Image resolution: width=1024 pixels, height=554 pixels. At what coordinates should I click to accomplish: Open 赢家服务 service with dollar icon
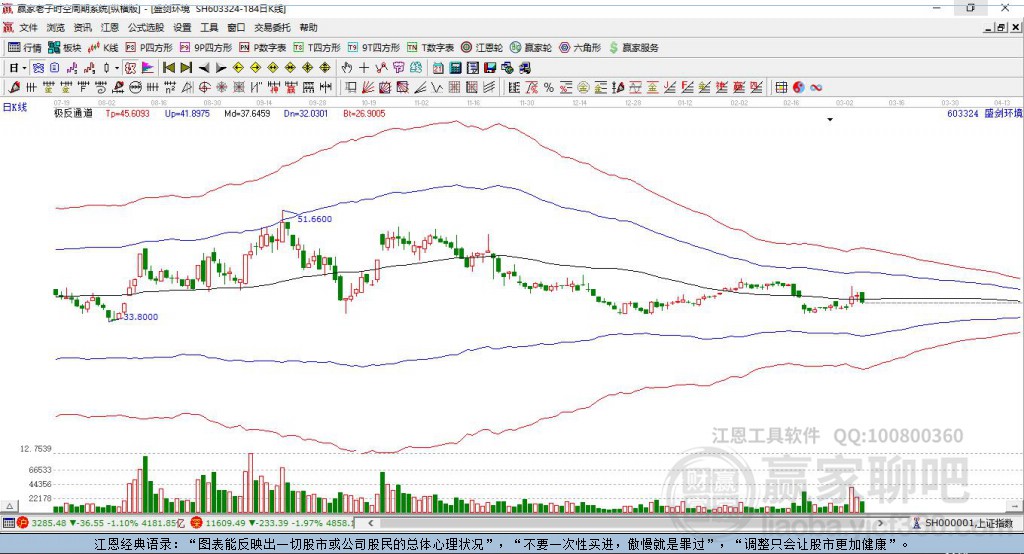[x=633, y=48]
